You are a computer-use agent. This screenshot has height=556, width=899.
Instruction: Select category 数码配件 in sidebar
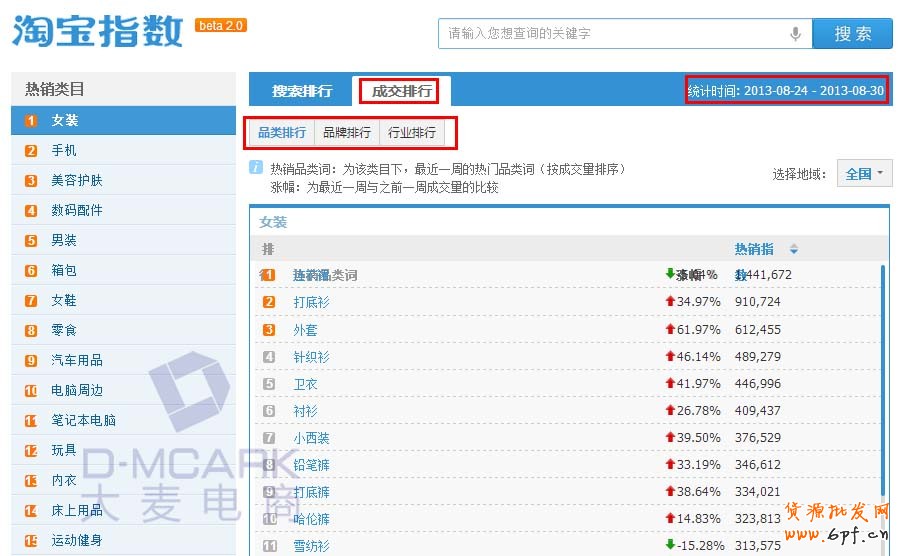tap(123, 210)
